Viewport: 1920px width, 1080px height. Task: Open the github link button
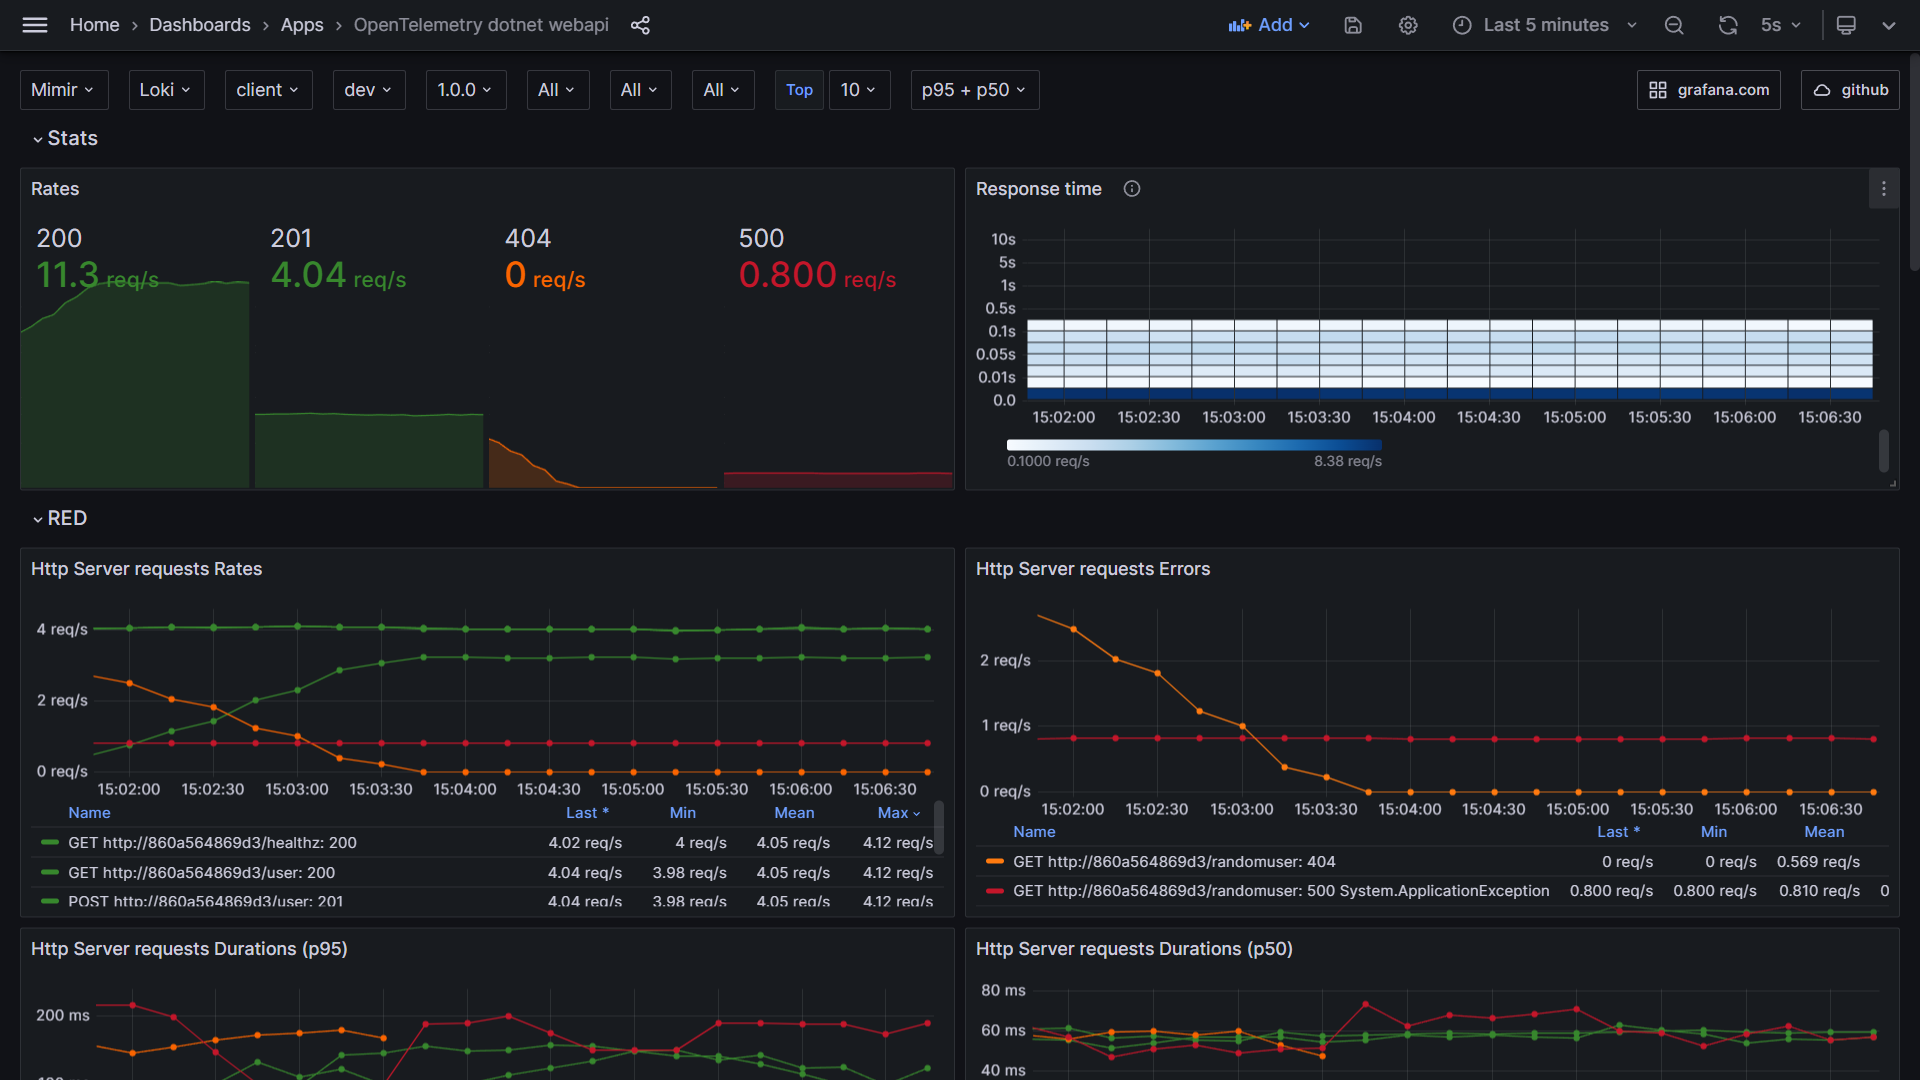tap(1850, 90)
